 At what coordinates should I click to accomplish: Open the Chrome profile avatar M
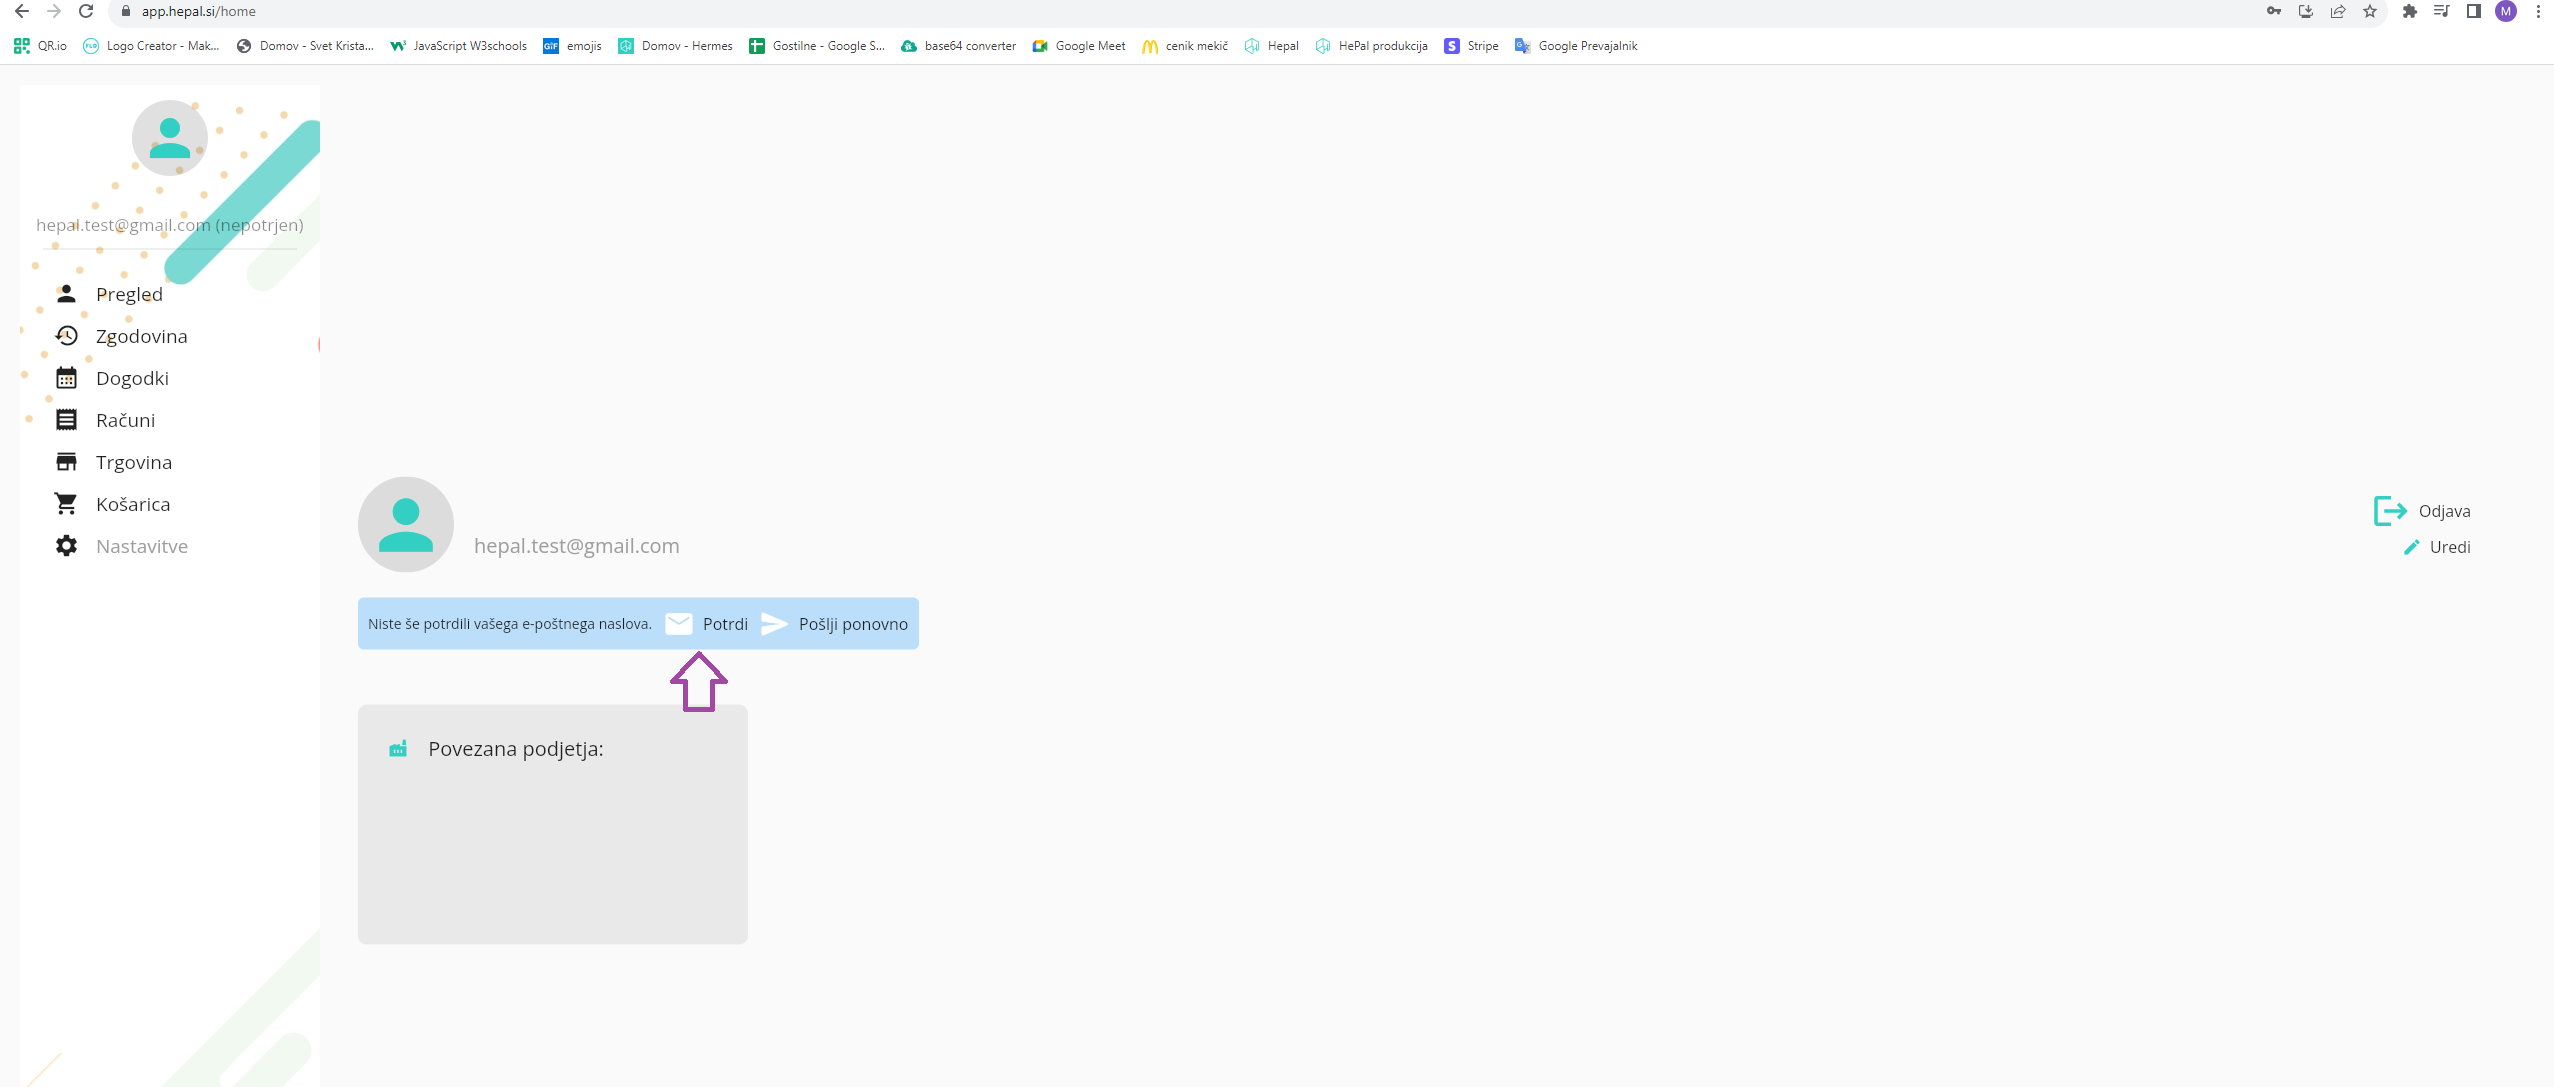click(2506, 11)
